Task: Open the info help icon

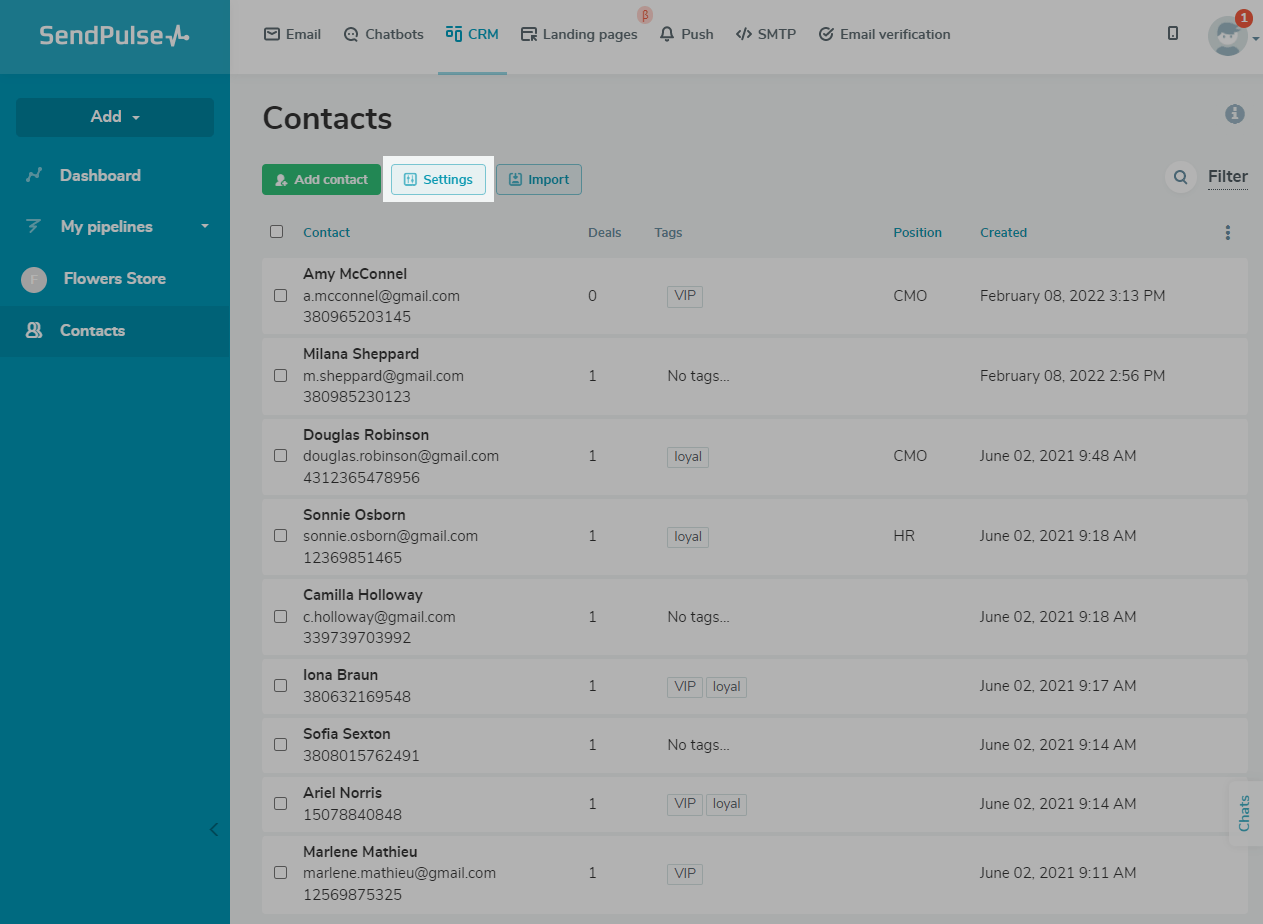Action: click(1235, 114)
